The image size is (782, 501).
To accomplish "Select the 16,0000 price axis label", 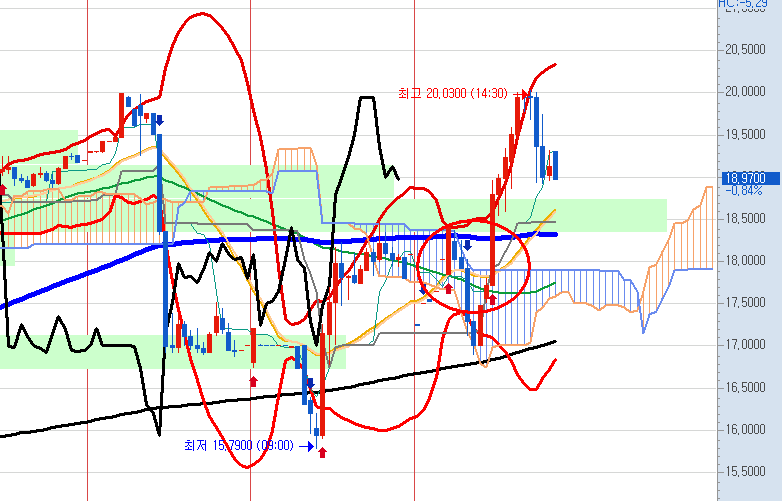I will click(745, 429).
